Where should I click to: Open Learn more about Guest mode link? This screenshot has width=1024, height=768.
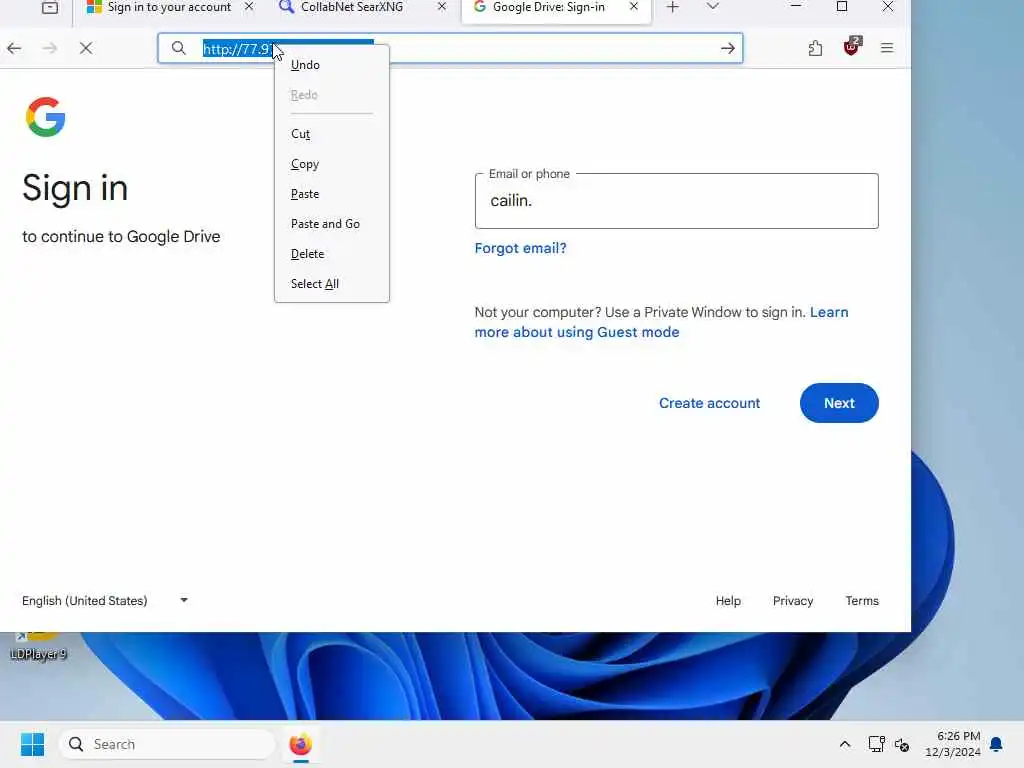(x=661, y=322)
